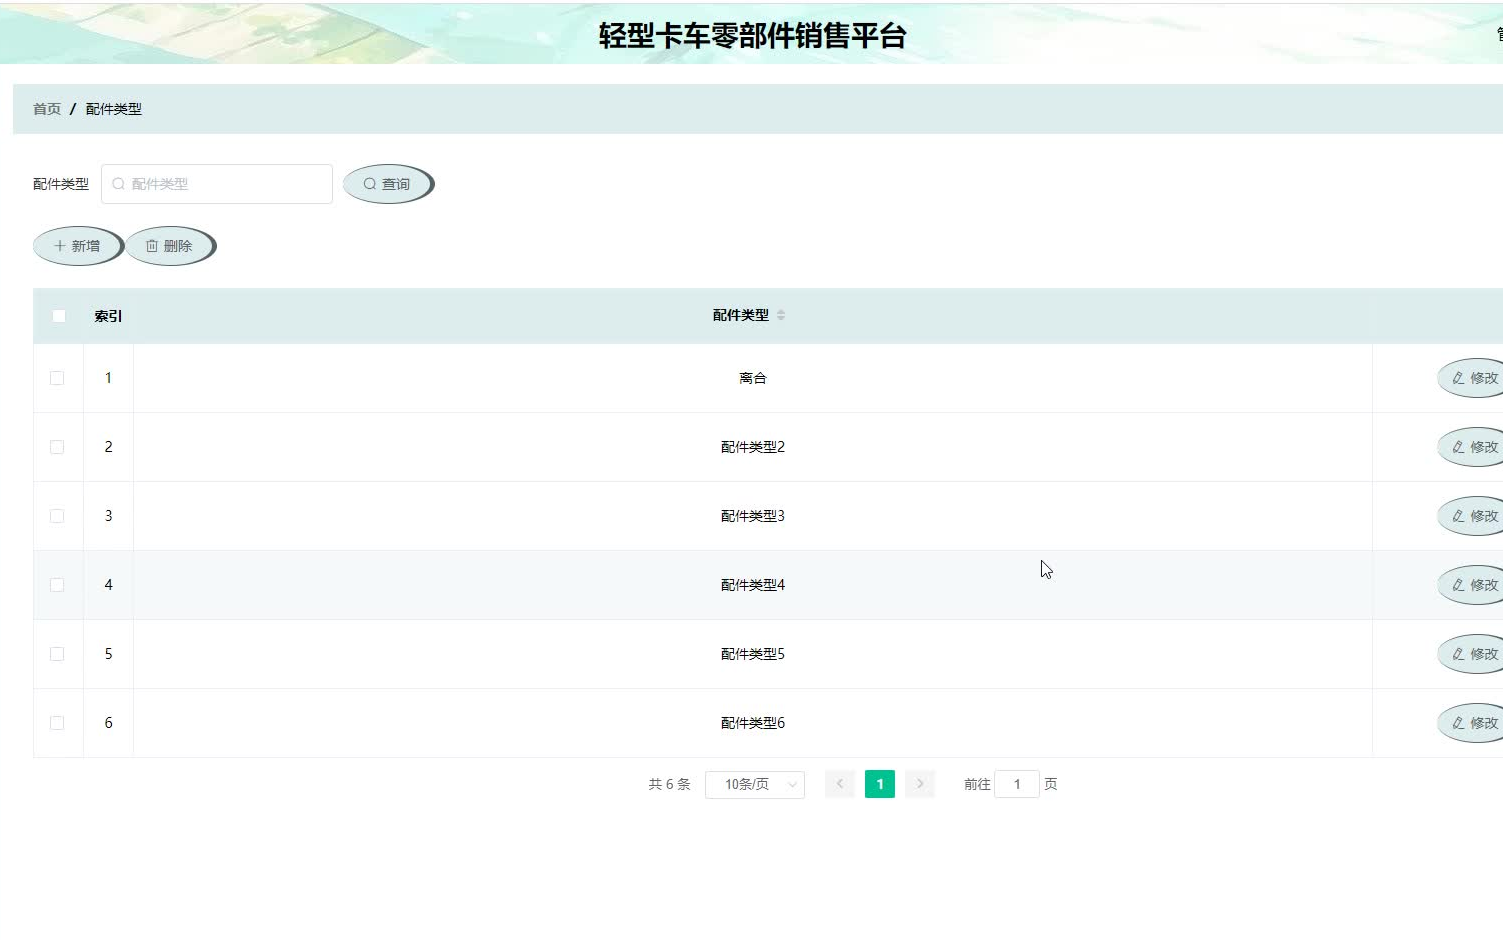Select page 1 in pagination
Viewport: 1503px width, 940px height.
coord(880,784)
